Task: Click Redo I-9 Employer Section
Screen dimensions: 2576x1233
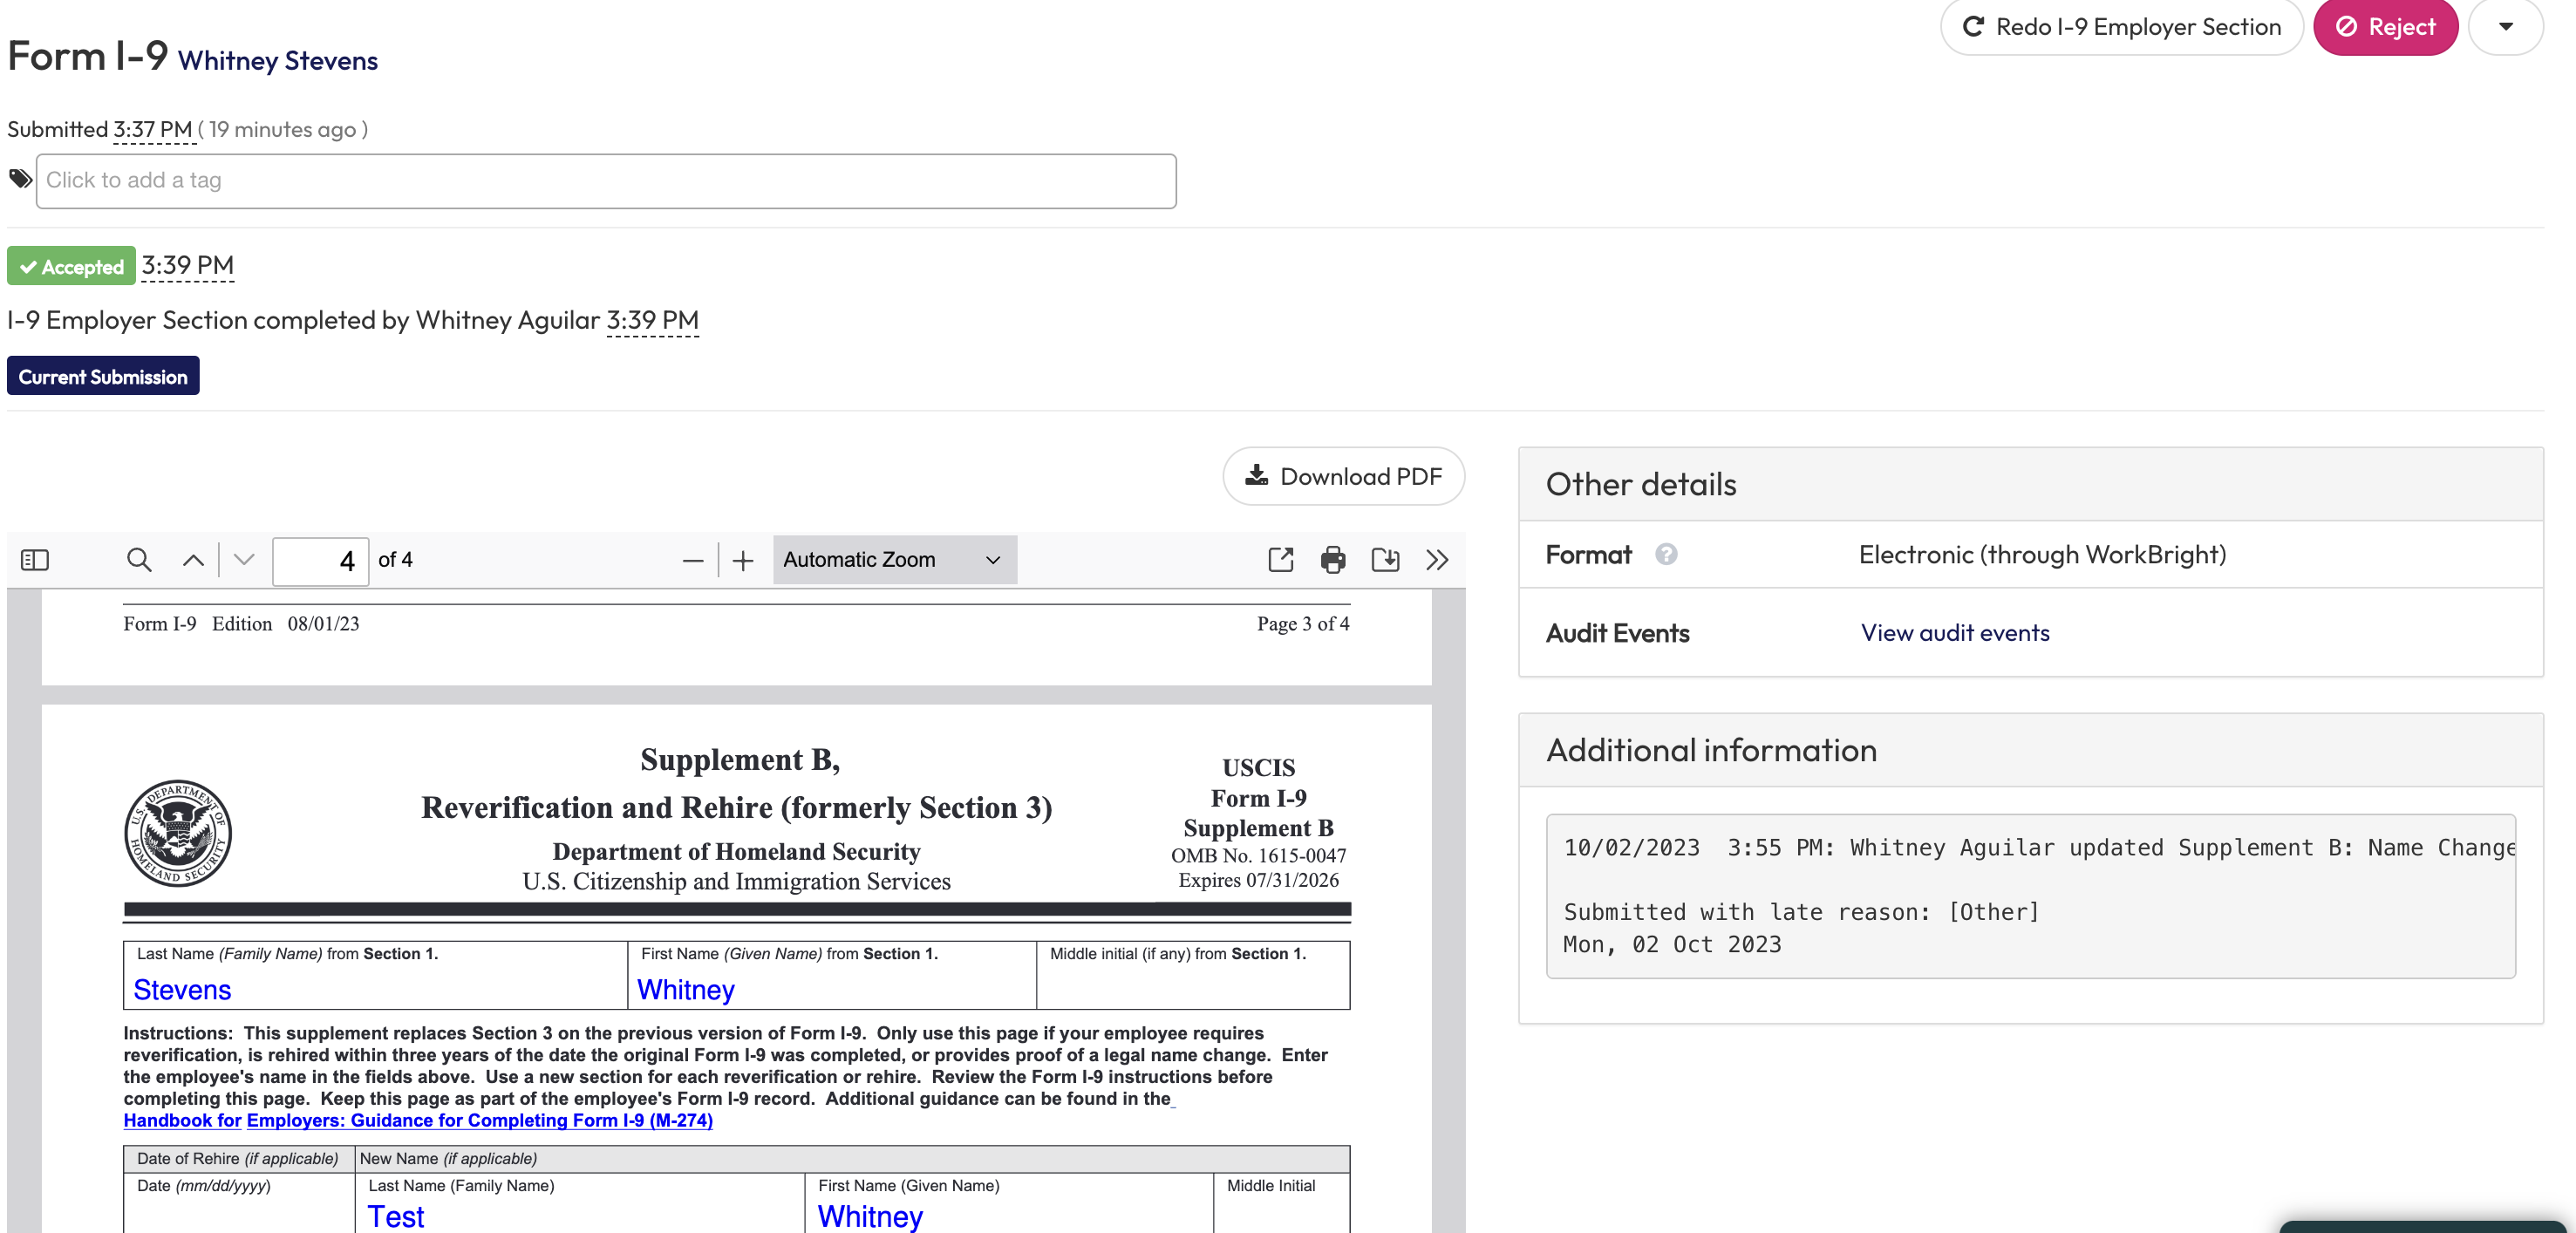Action: (x=2121, y=27)
